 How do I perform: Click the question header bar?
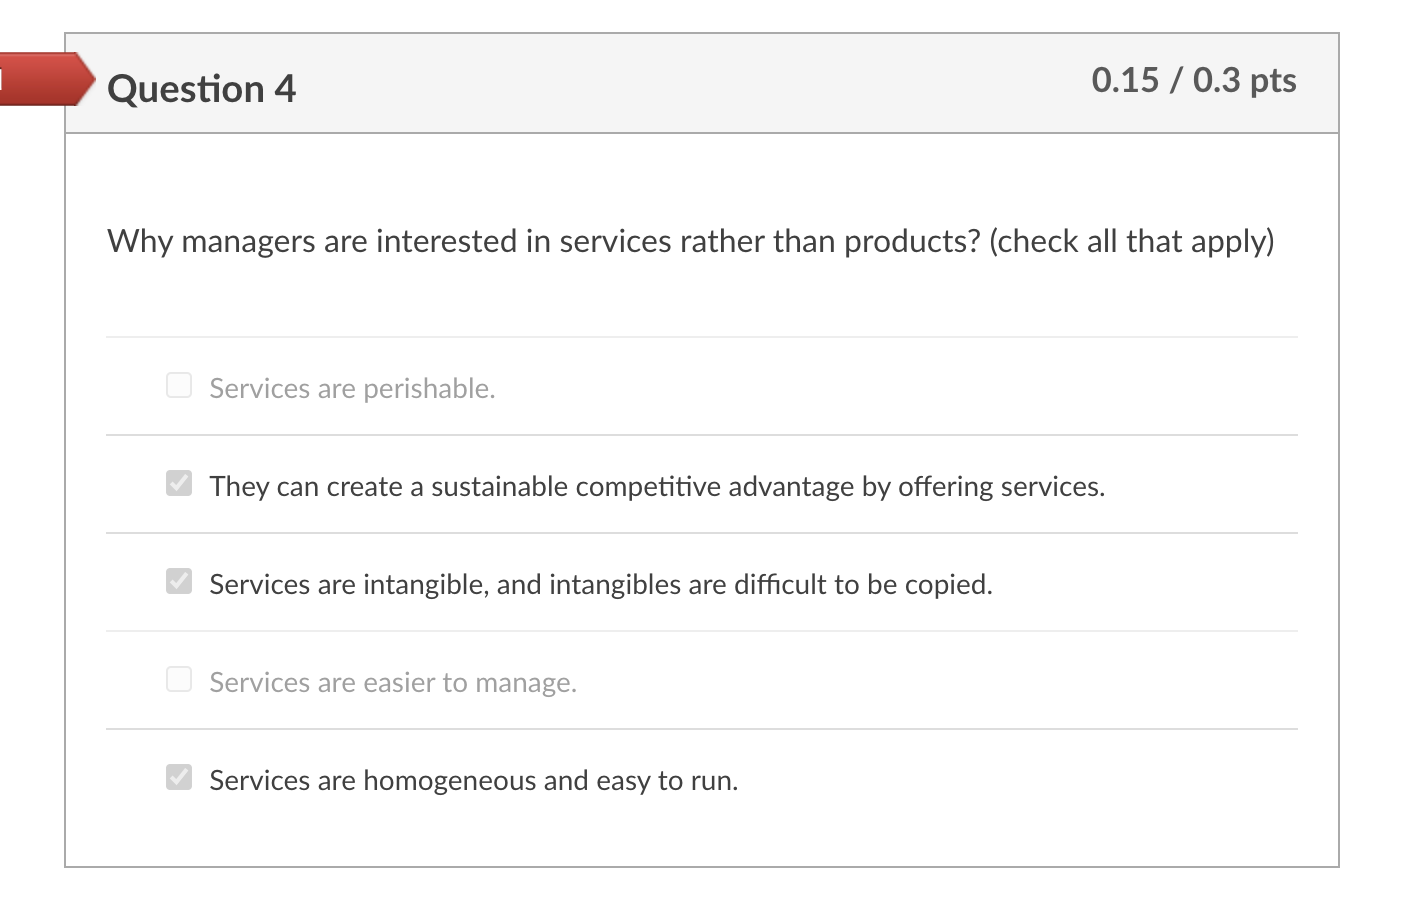pos(700,84)
